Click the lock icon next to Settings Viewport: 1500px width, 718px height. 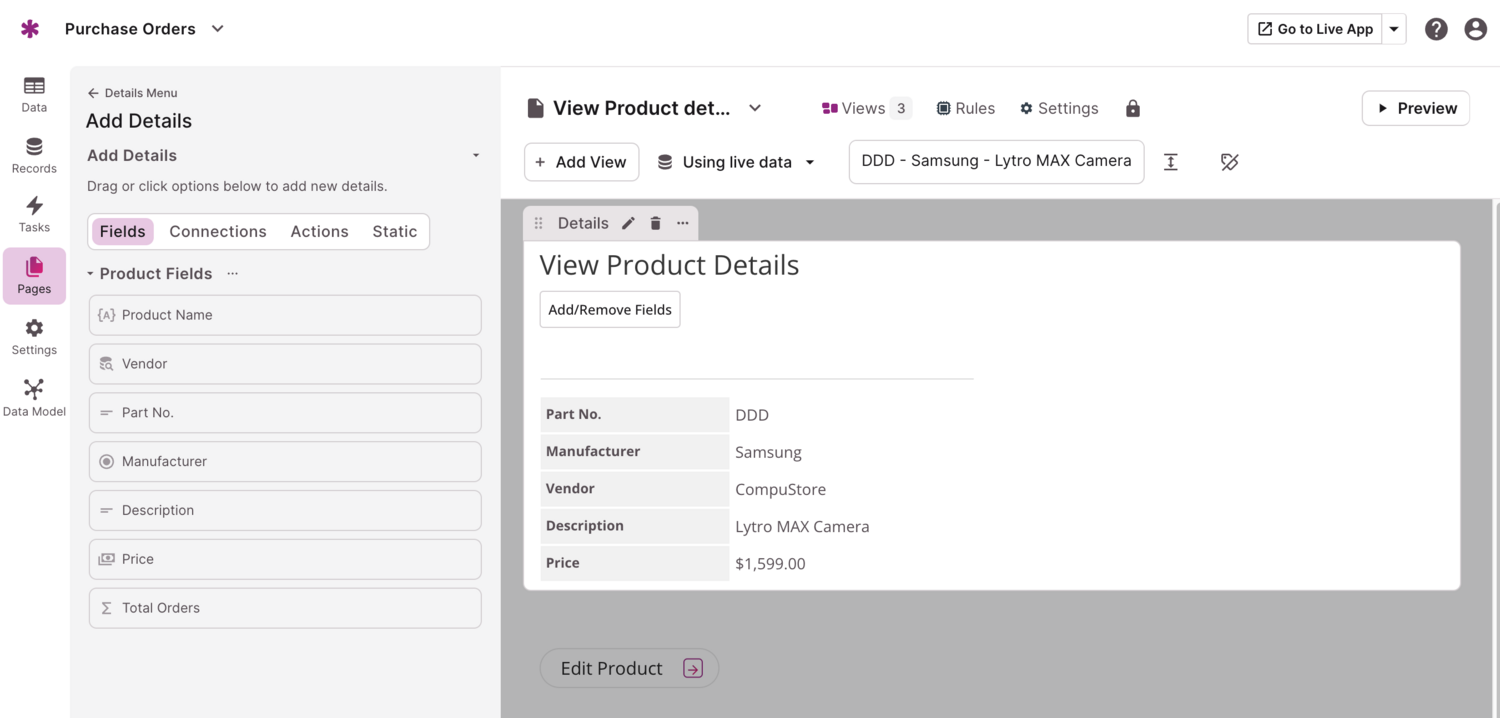click(1132, 108)
